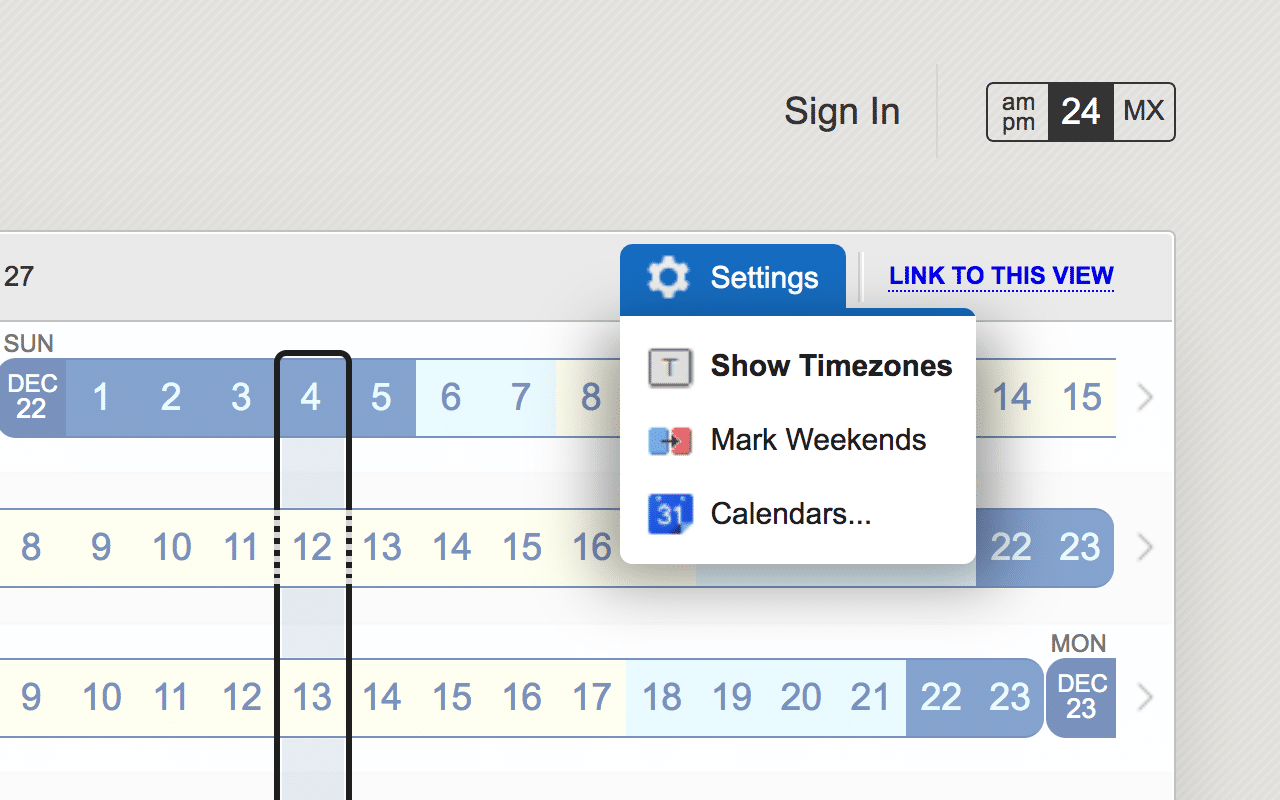Expand the second row's right chevron
Screen dimensions: 1280x800
tap(1146, 548)
